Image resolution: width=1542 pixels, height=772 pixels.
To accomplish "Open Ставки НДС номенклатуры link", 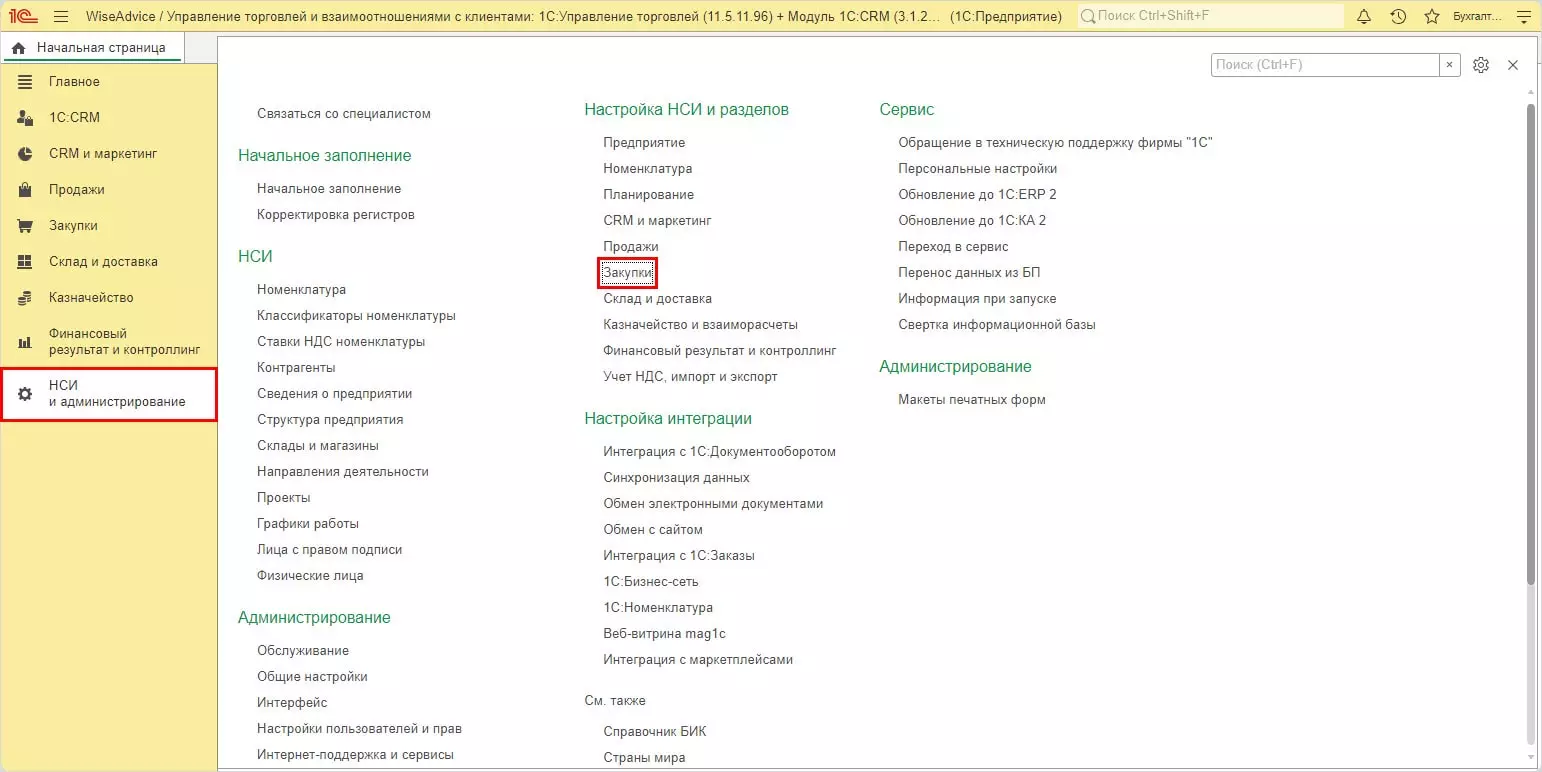I will pyautogui.click(x=341, y=342).
